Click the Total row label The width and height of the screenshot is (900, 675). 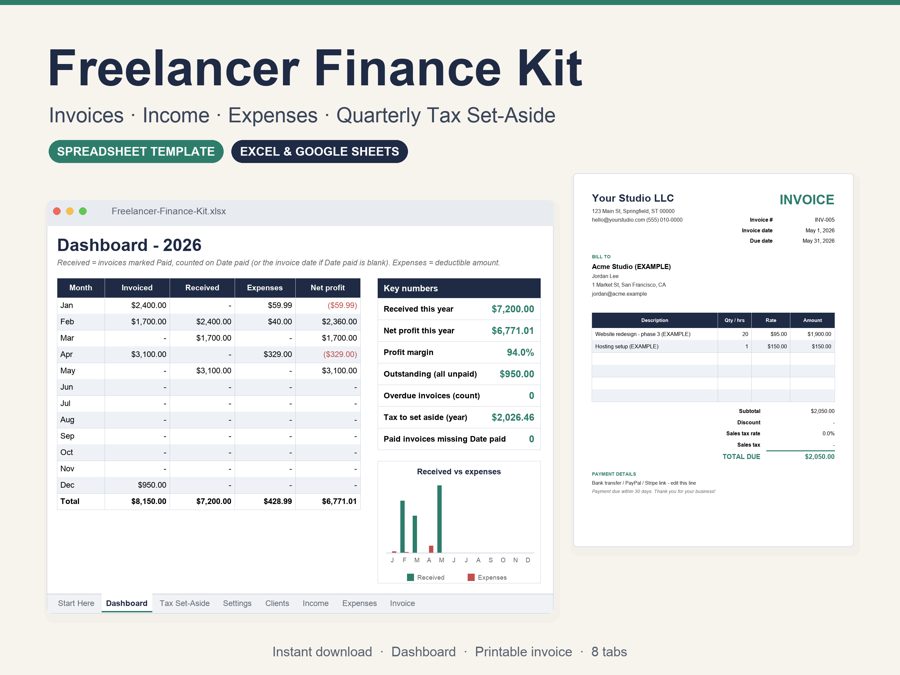point(70,501)
